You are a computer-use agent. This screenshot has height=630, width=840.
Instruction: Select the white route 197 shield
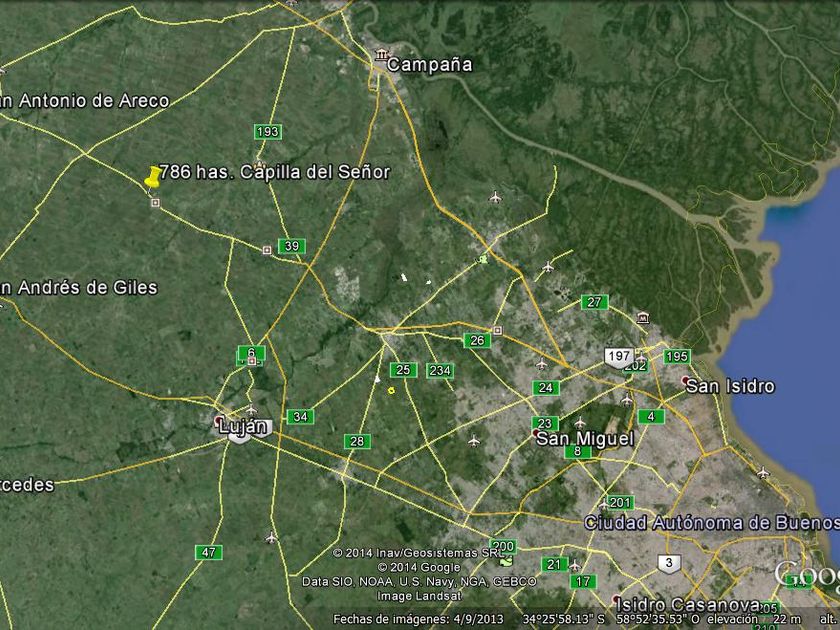[x=619, y=357]
